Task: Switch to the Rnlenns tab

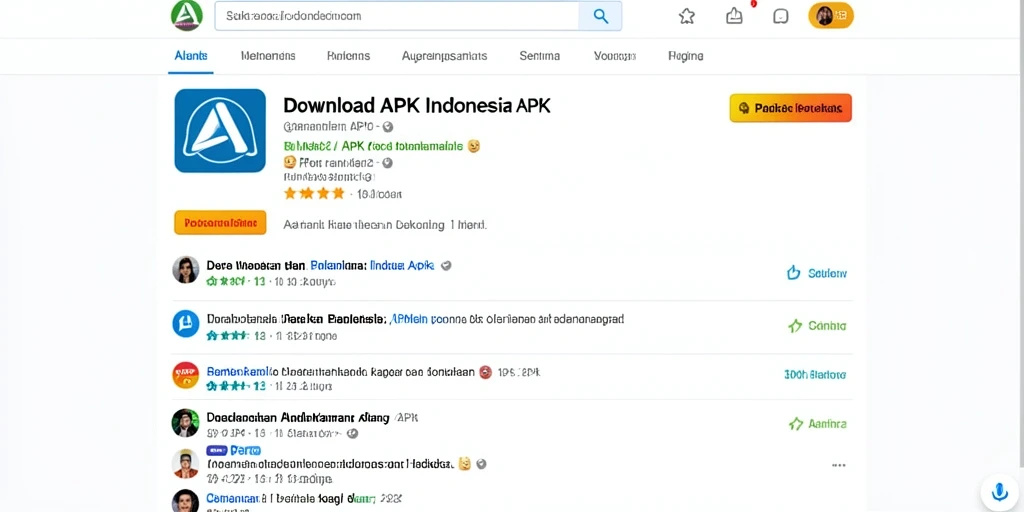Action: tap(348, 56)
